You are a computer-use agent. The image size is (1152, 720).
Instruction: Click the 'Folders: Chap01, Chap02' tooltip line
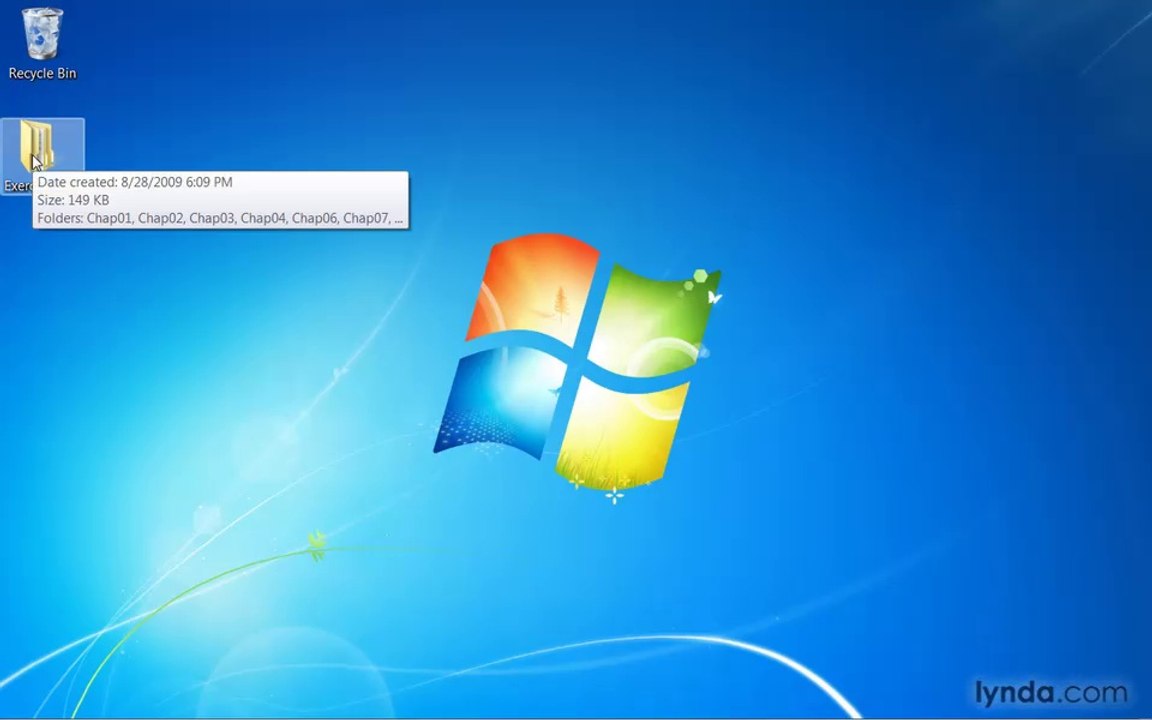(220, 218)
